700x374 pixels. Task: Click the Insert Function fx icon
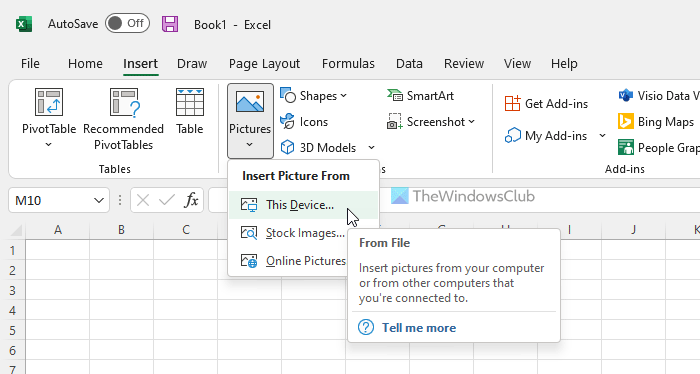pos(191,200)
